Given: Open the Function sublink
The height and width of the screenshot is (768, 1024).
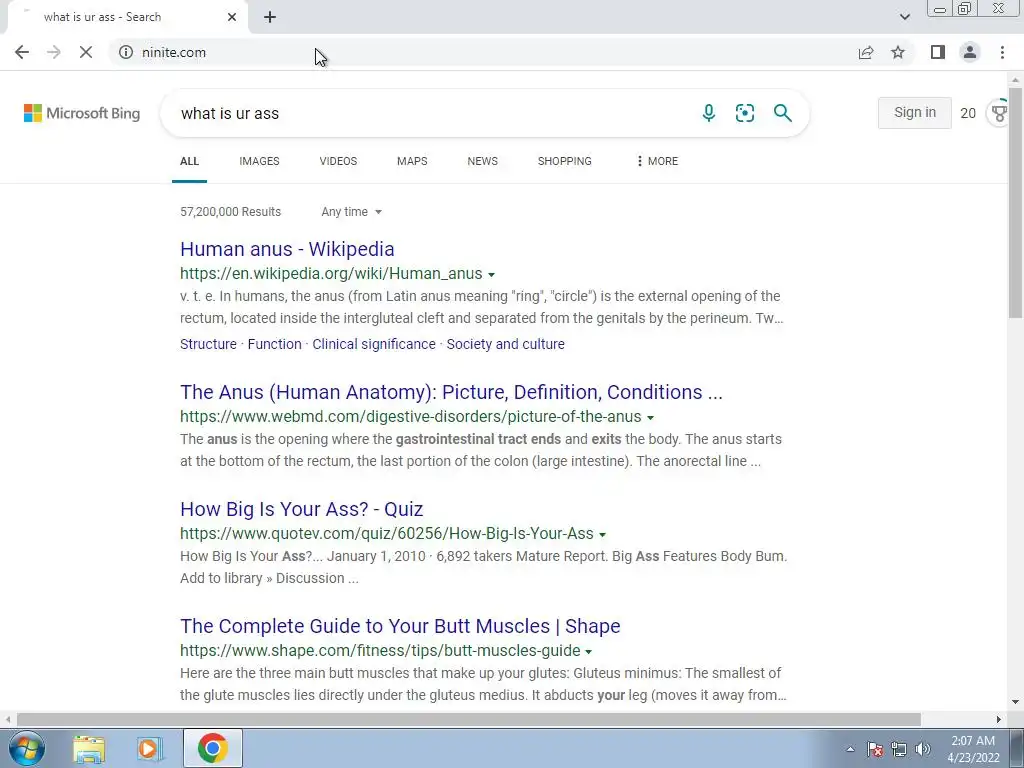Looking at the screenshot, I should (274, 344).
